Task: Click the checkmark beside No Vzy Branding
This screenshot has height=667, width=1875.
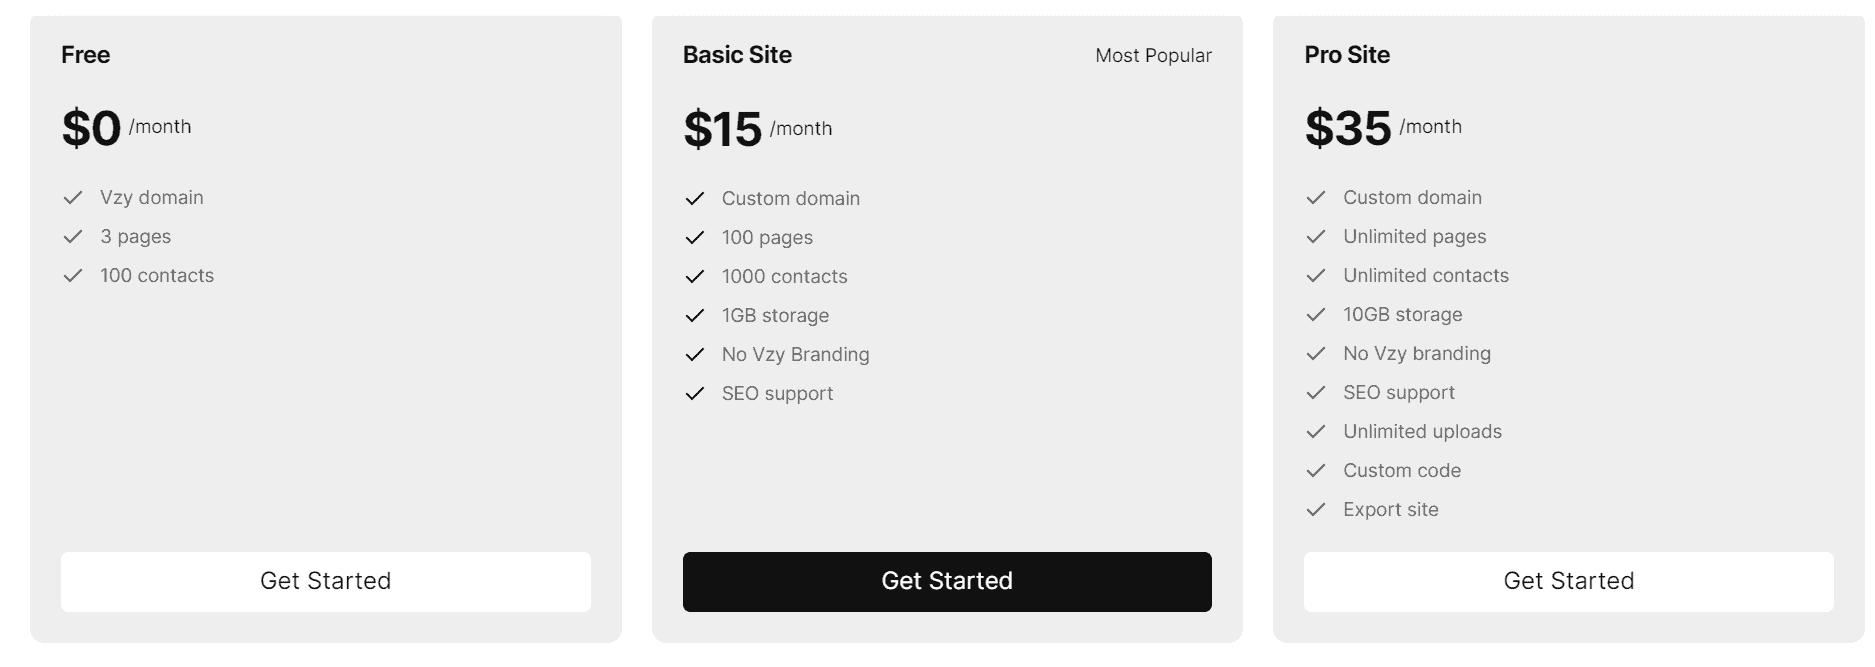Action: 694,354
